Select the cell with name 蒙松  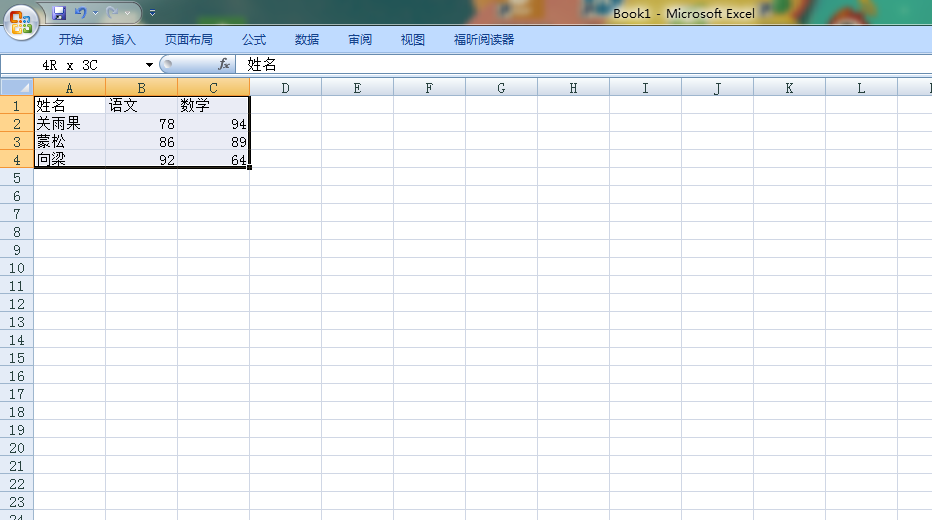click(70, 141)
